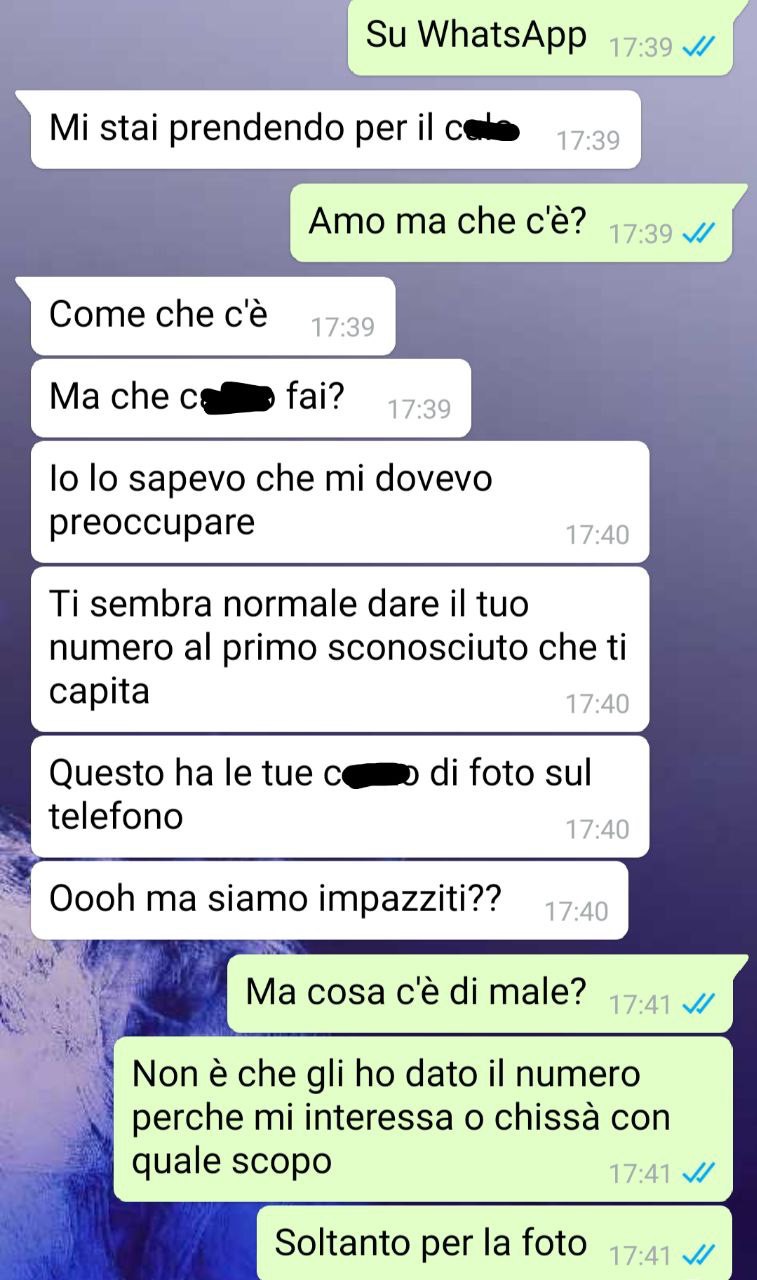Tap read-receipt ticks on 'Su WhatsApp' message

697,47
